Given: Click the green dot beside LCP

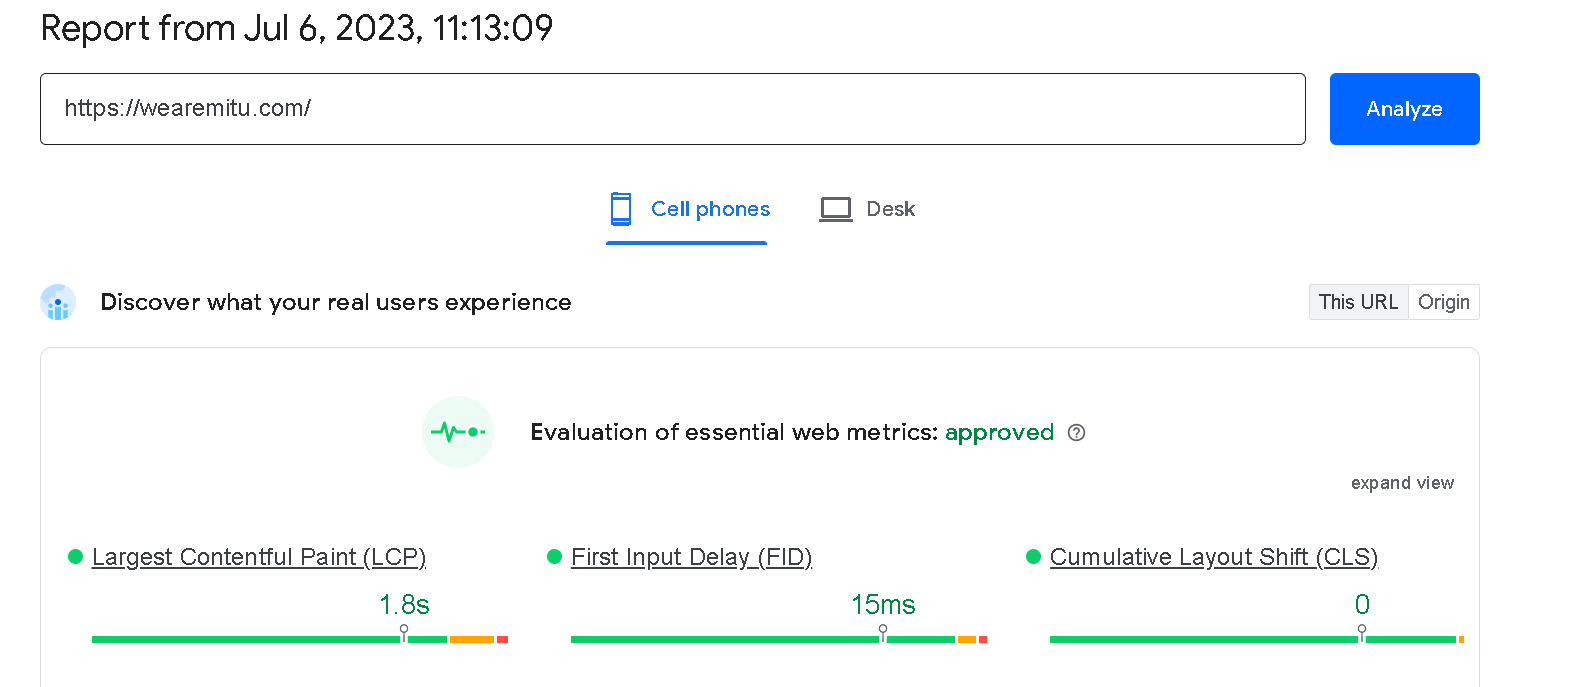Looking at the screenshot, I should [x=75, y=557].
